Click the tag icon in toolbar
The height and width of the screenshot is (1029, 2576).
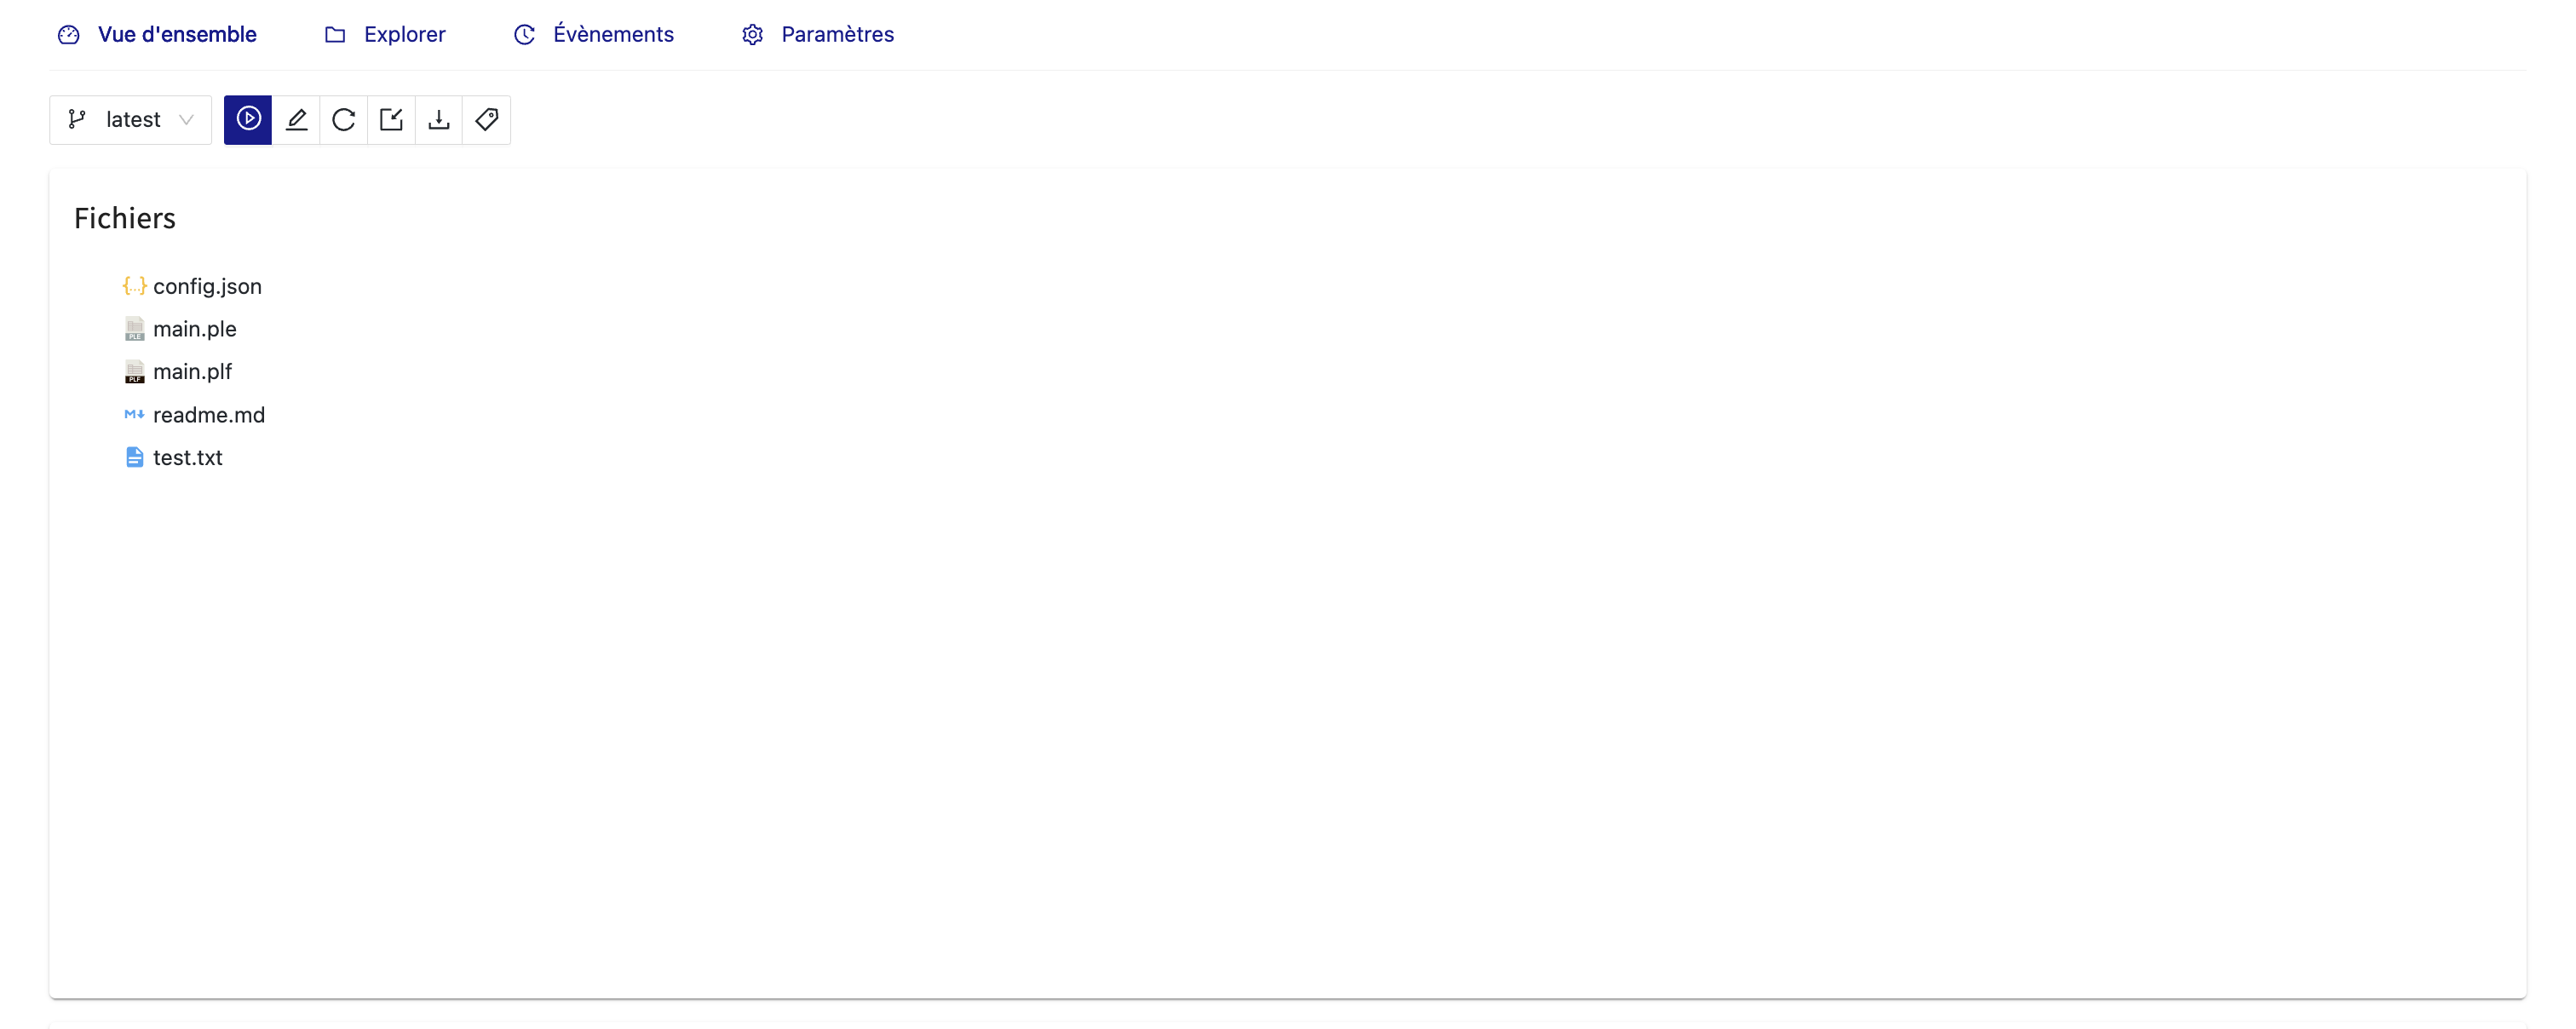487,120
